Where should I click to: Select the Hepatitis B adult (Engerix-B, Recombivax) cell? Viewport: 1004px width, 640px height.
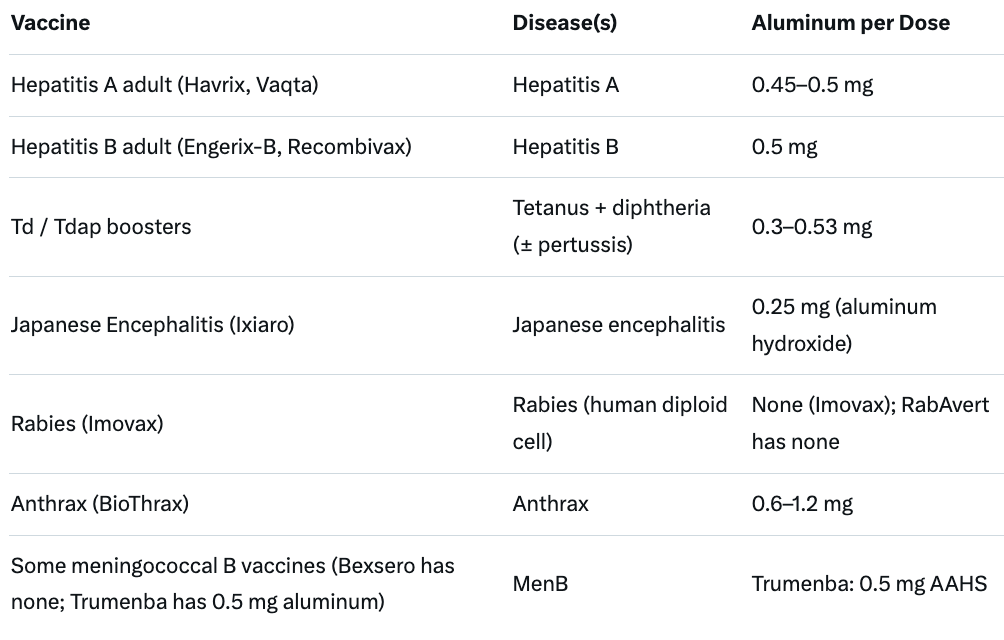[x=211, y=147]
